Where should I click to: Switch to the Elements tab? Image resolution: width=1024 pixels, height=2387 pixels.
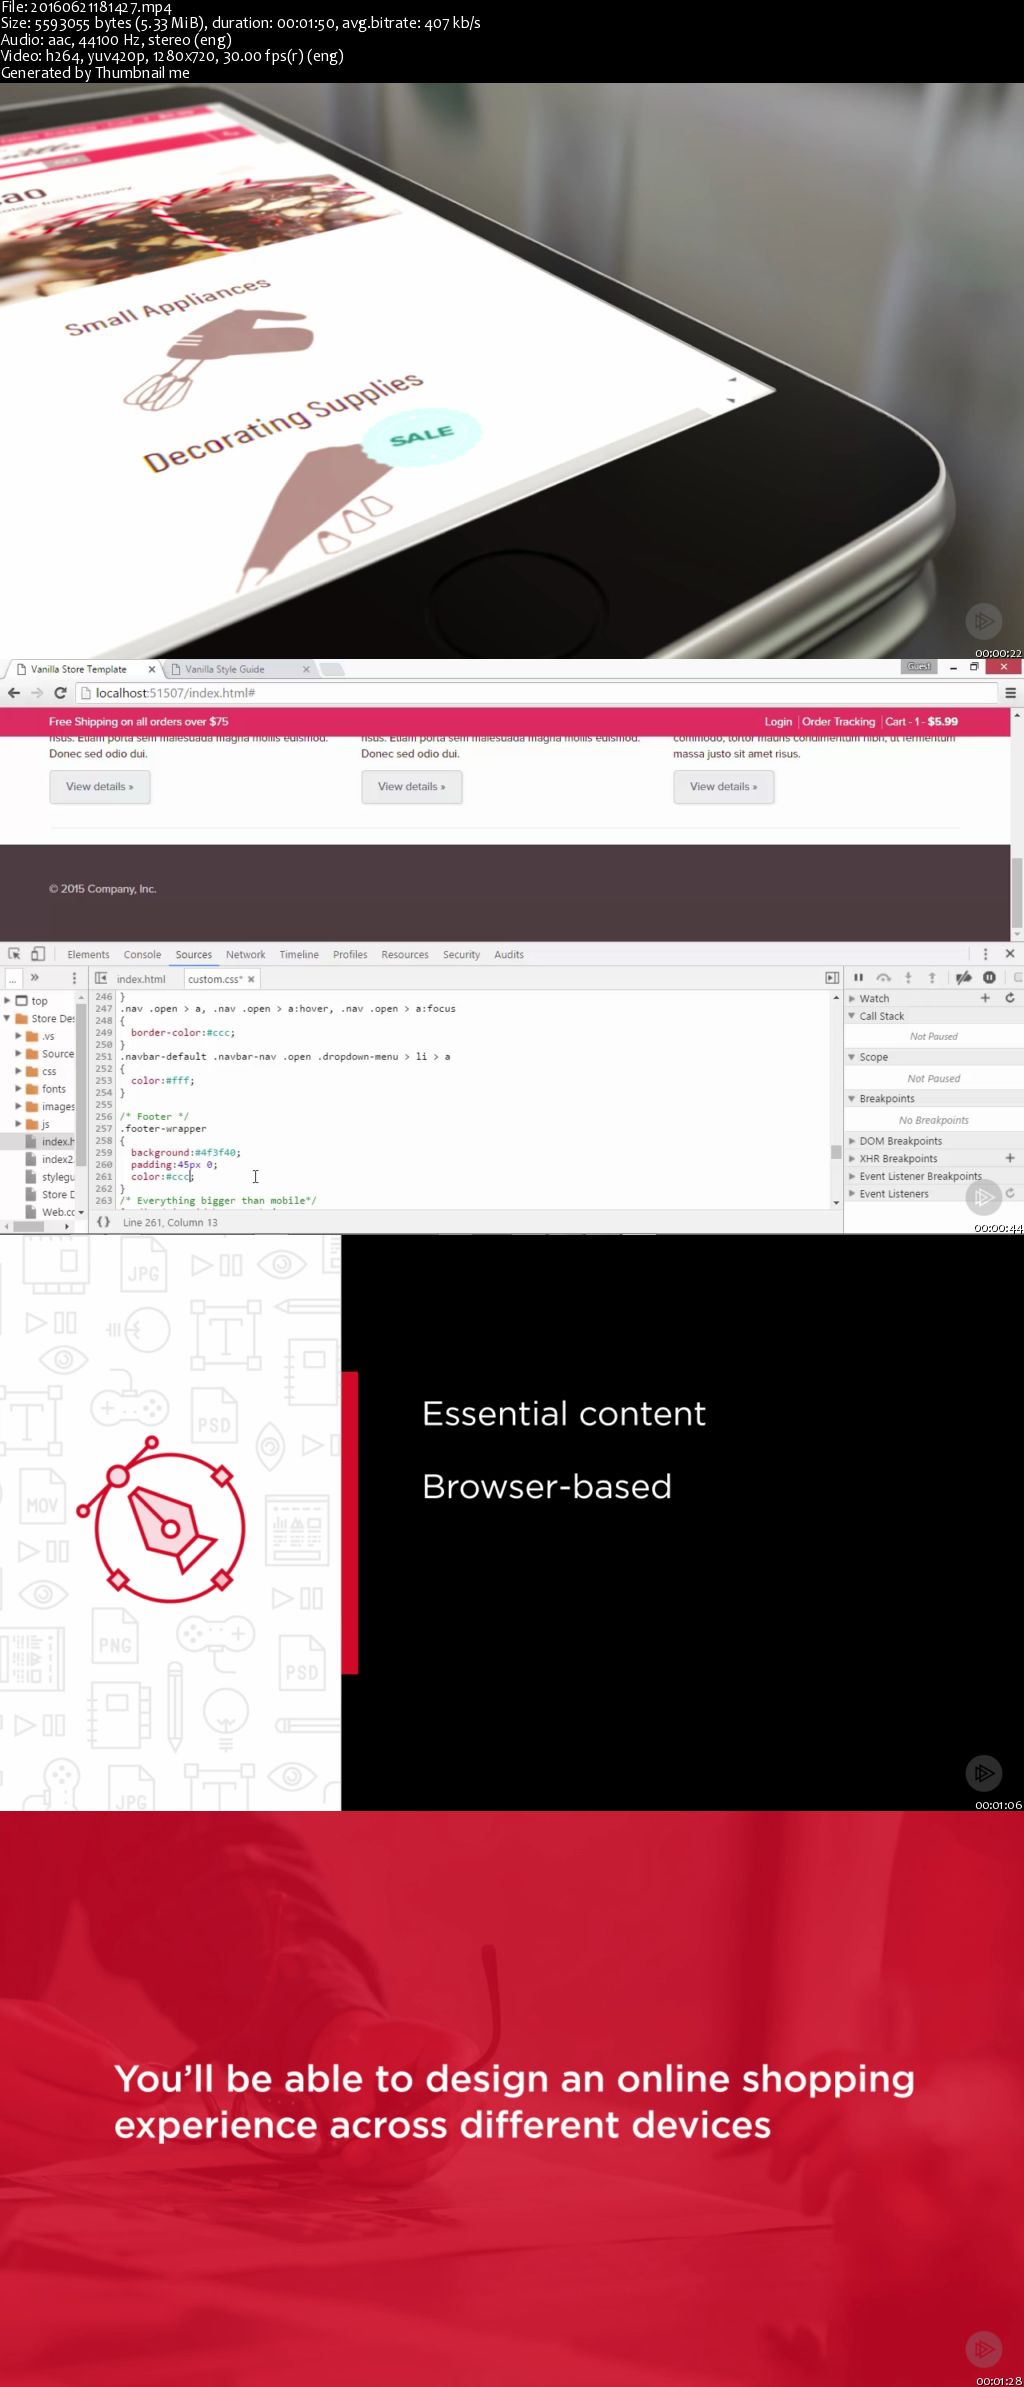[88, 955]
